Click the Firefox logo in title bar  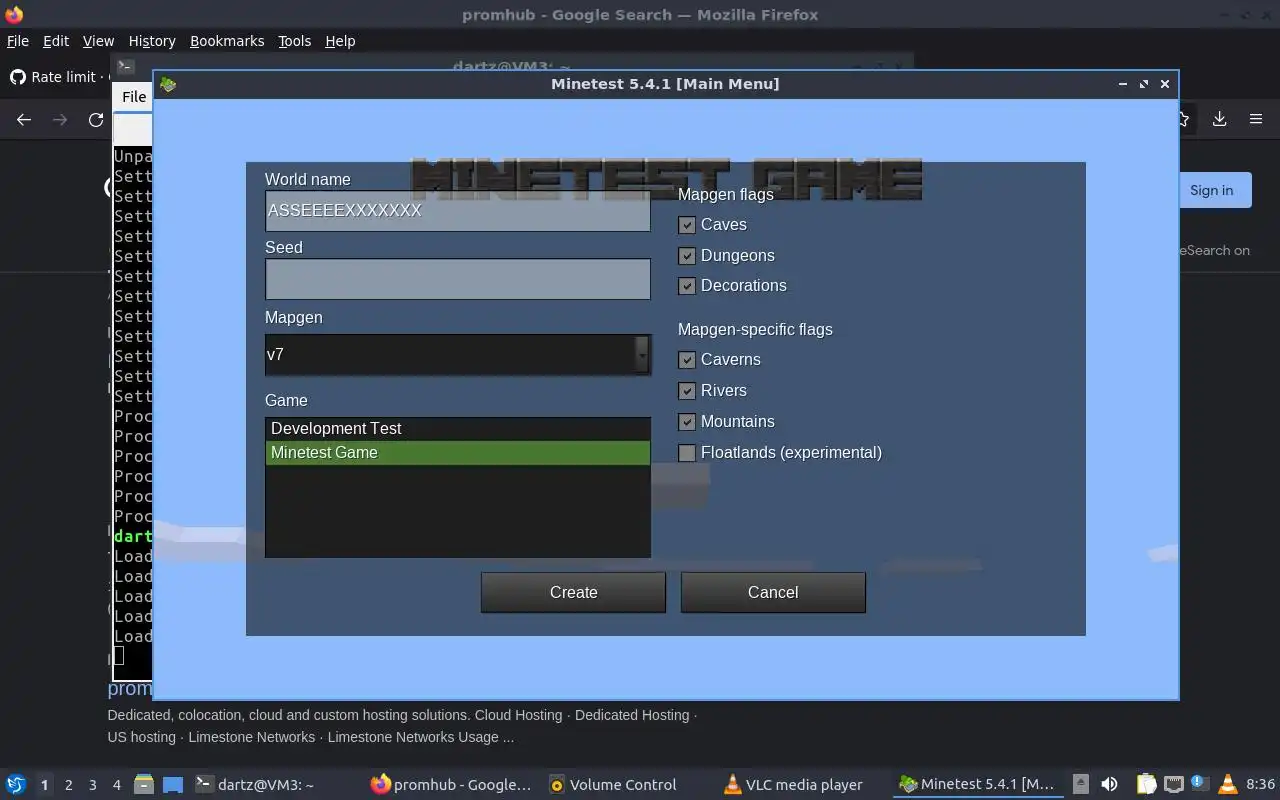point(14,14)
